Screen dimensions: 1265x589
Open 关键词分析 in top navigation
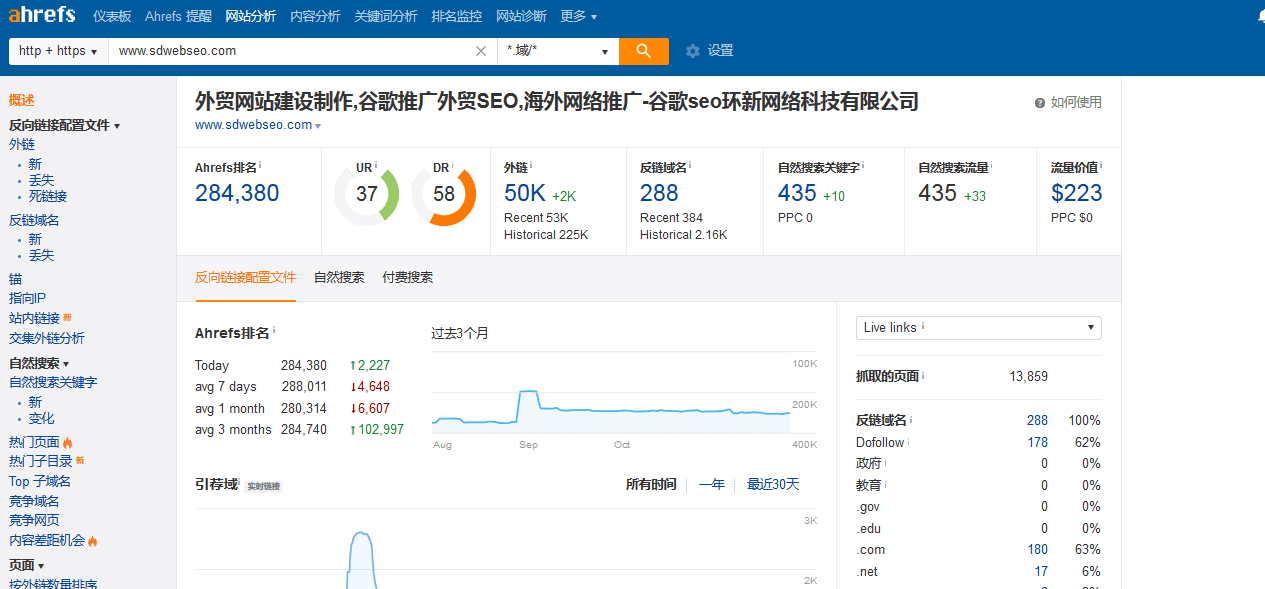(386, 16)
